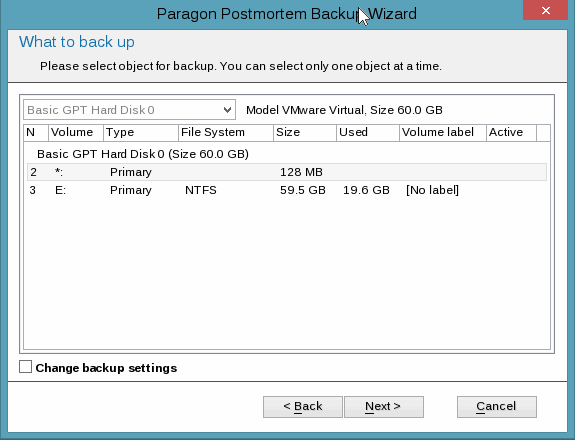Enable the Change backup settings checkbox
Image resolution: width=575 pixels, height=440 pixels.
tap(25, 367)
